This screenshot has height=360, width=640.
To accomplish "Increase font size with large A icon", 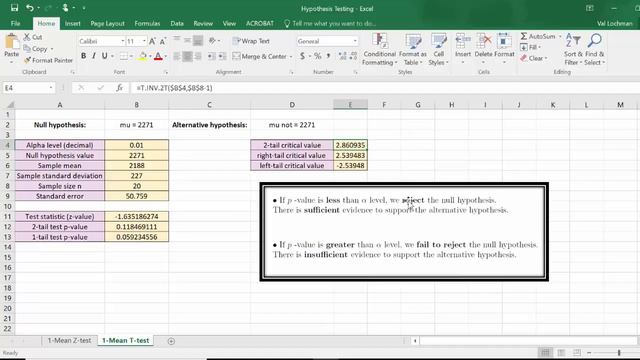I will [152, 41].
